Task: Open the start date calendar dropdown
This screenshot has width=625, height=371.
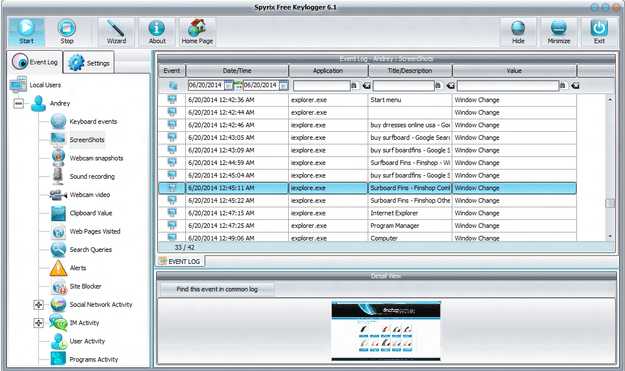Action: tap(228, 86)
